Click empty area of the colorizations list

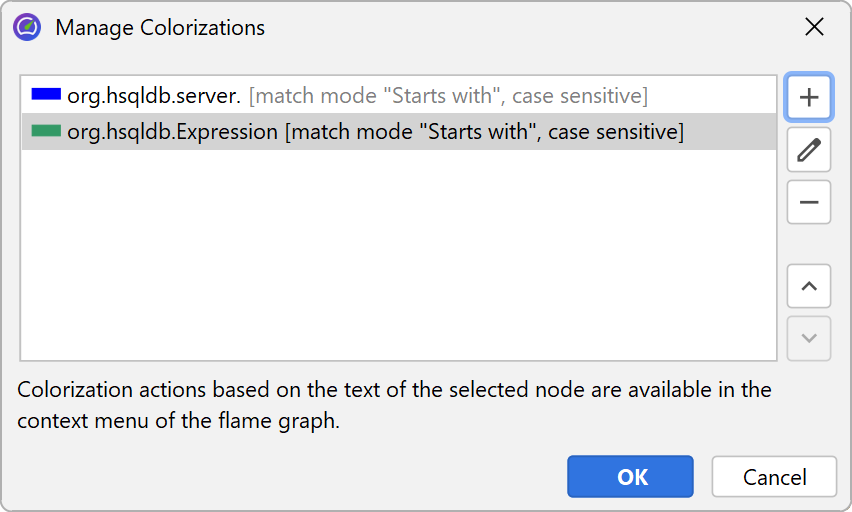coord(398,260)
